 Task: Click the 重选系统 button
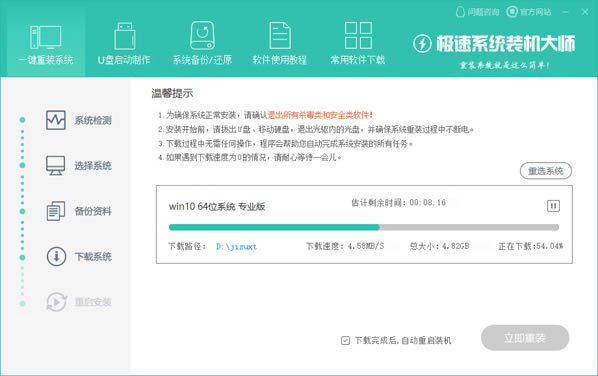[x=546, y=171]
